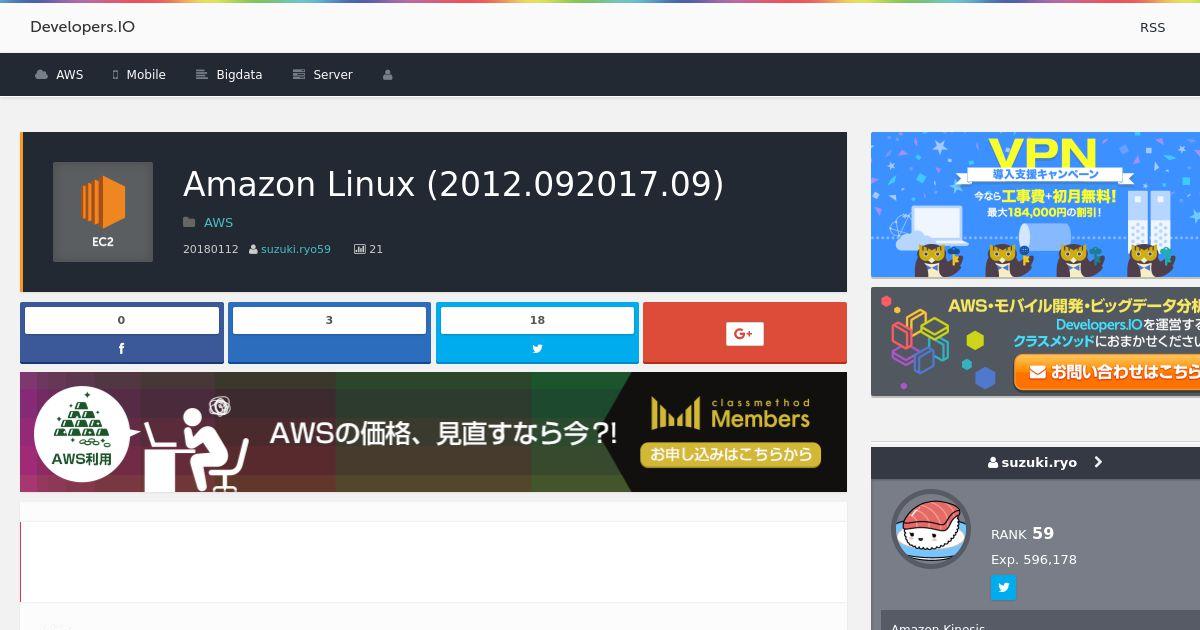Click the folder icon next to AWS category

pos(189,222)
